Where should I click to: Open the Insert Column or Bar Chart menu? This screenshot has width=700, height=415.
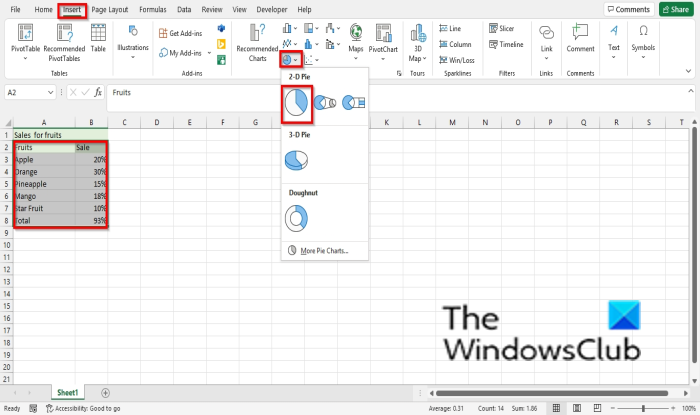pyautogui.click(x=289, y=29)
